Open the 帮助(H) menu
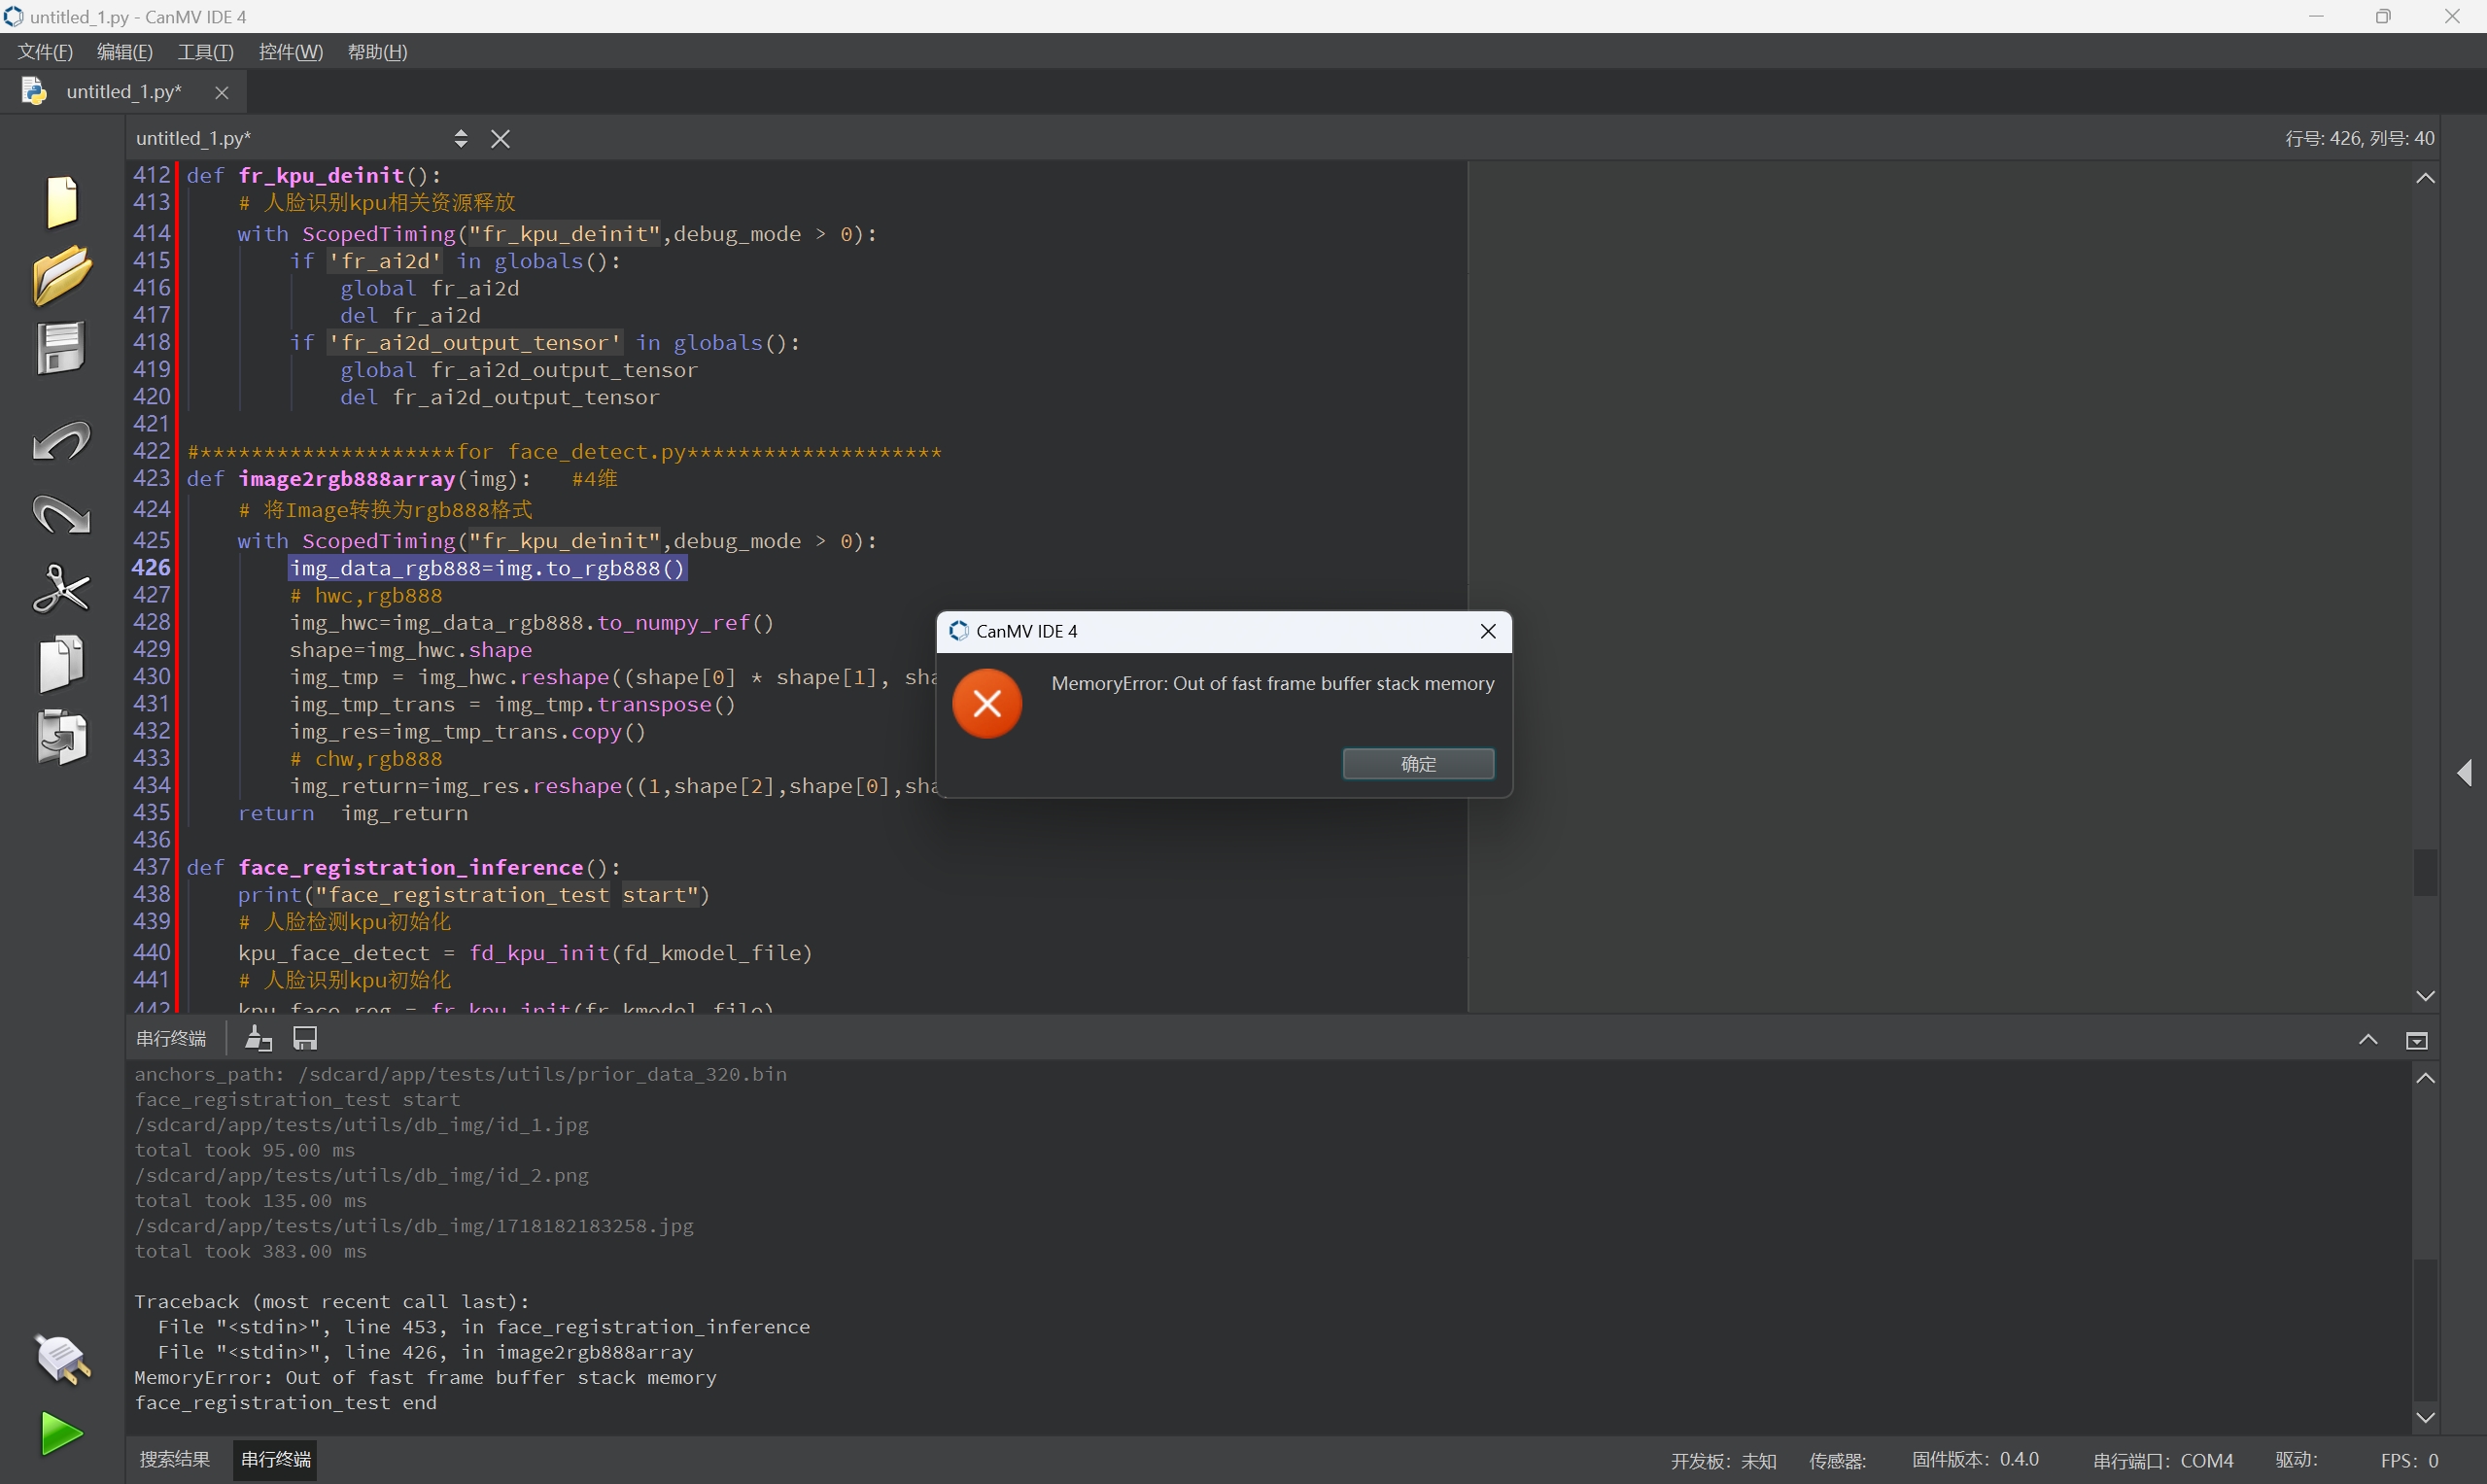Viewport: 2487px width, 1484px height. point(377,51)
